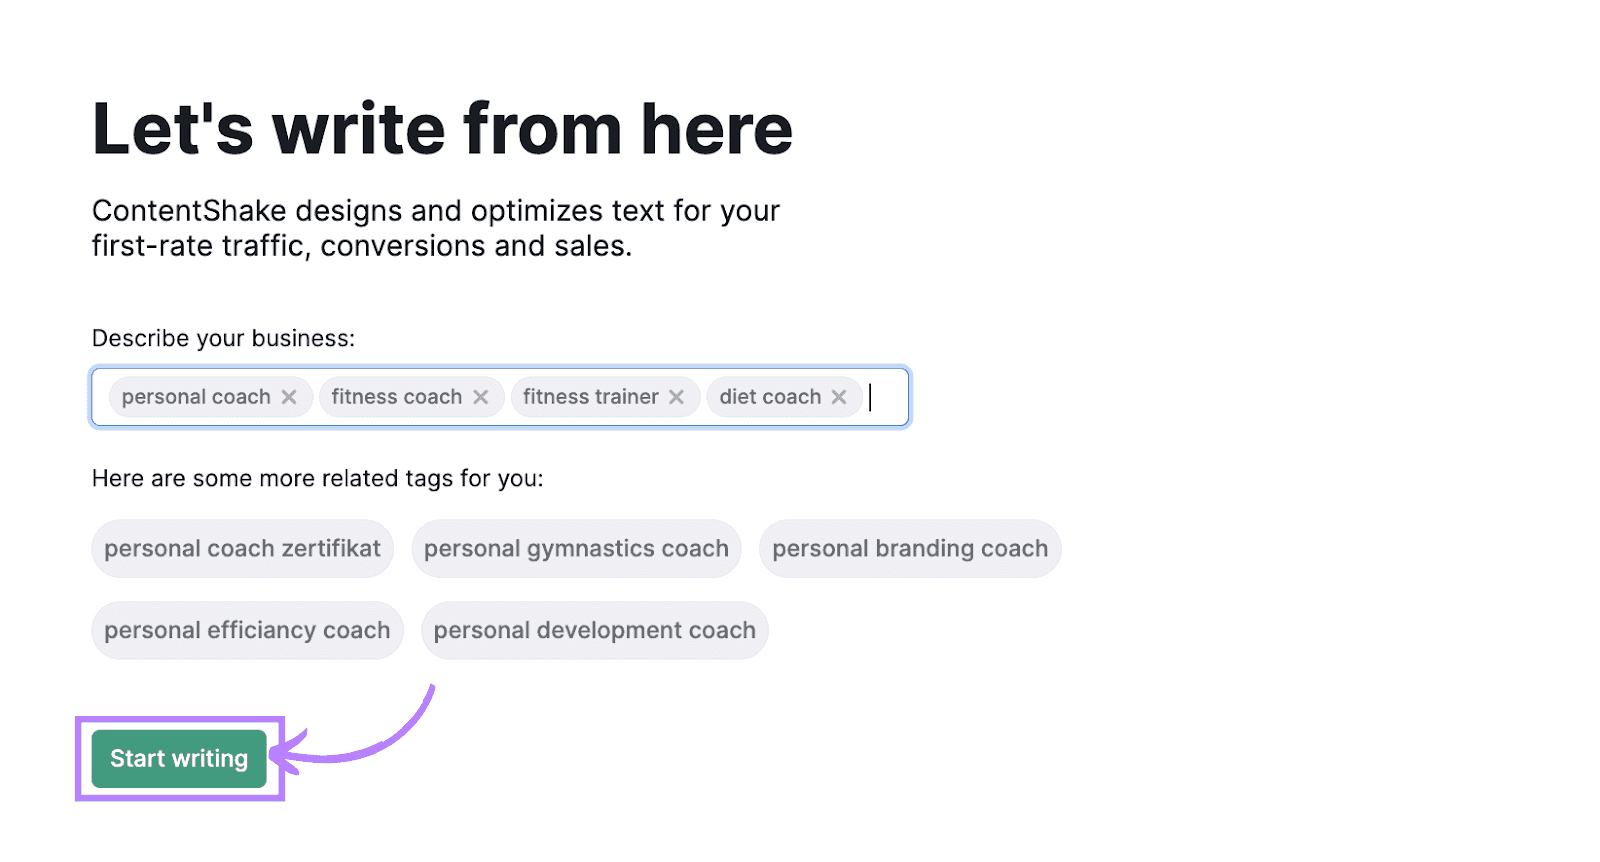Add "personal branding coach" to your tags
The image size is (1600, 862).
(910, 548)
